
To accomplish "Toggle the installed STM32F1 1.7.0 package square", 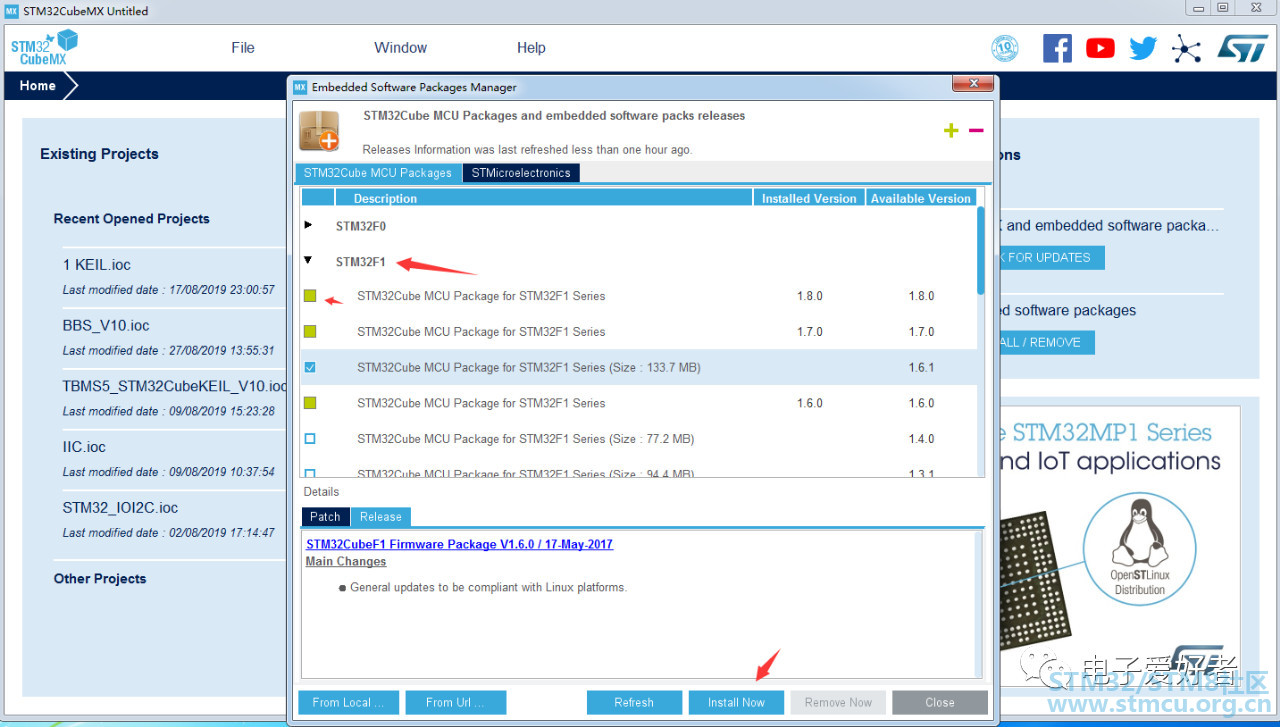I will point(310,332).
